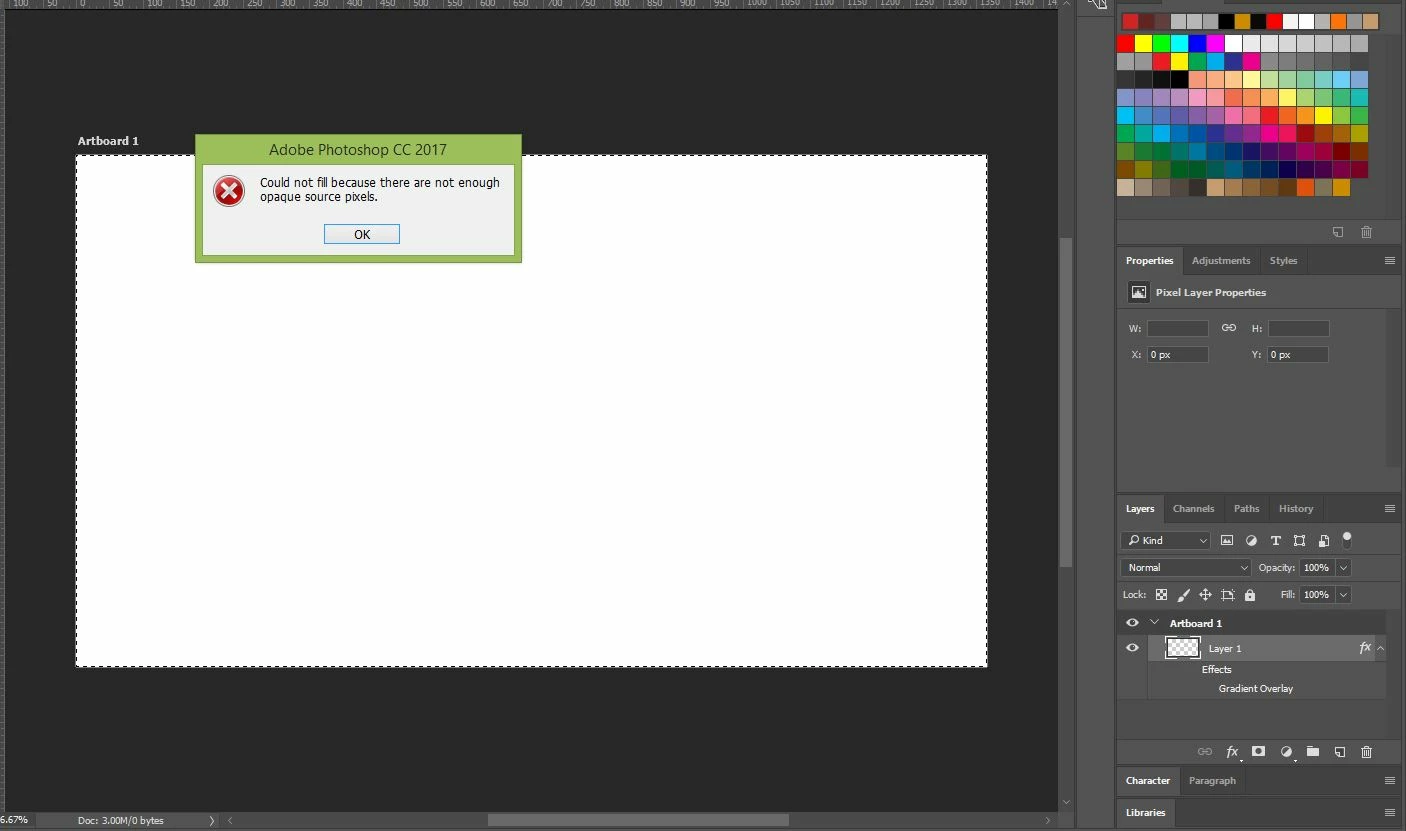
Task: Lock transparent pixels of the layer
Action: [1161, 595]
